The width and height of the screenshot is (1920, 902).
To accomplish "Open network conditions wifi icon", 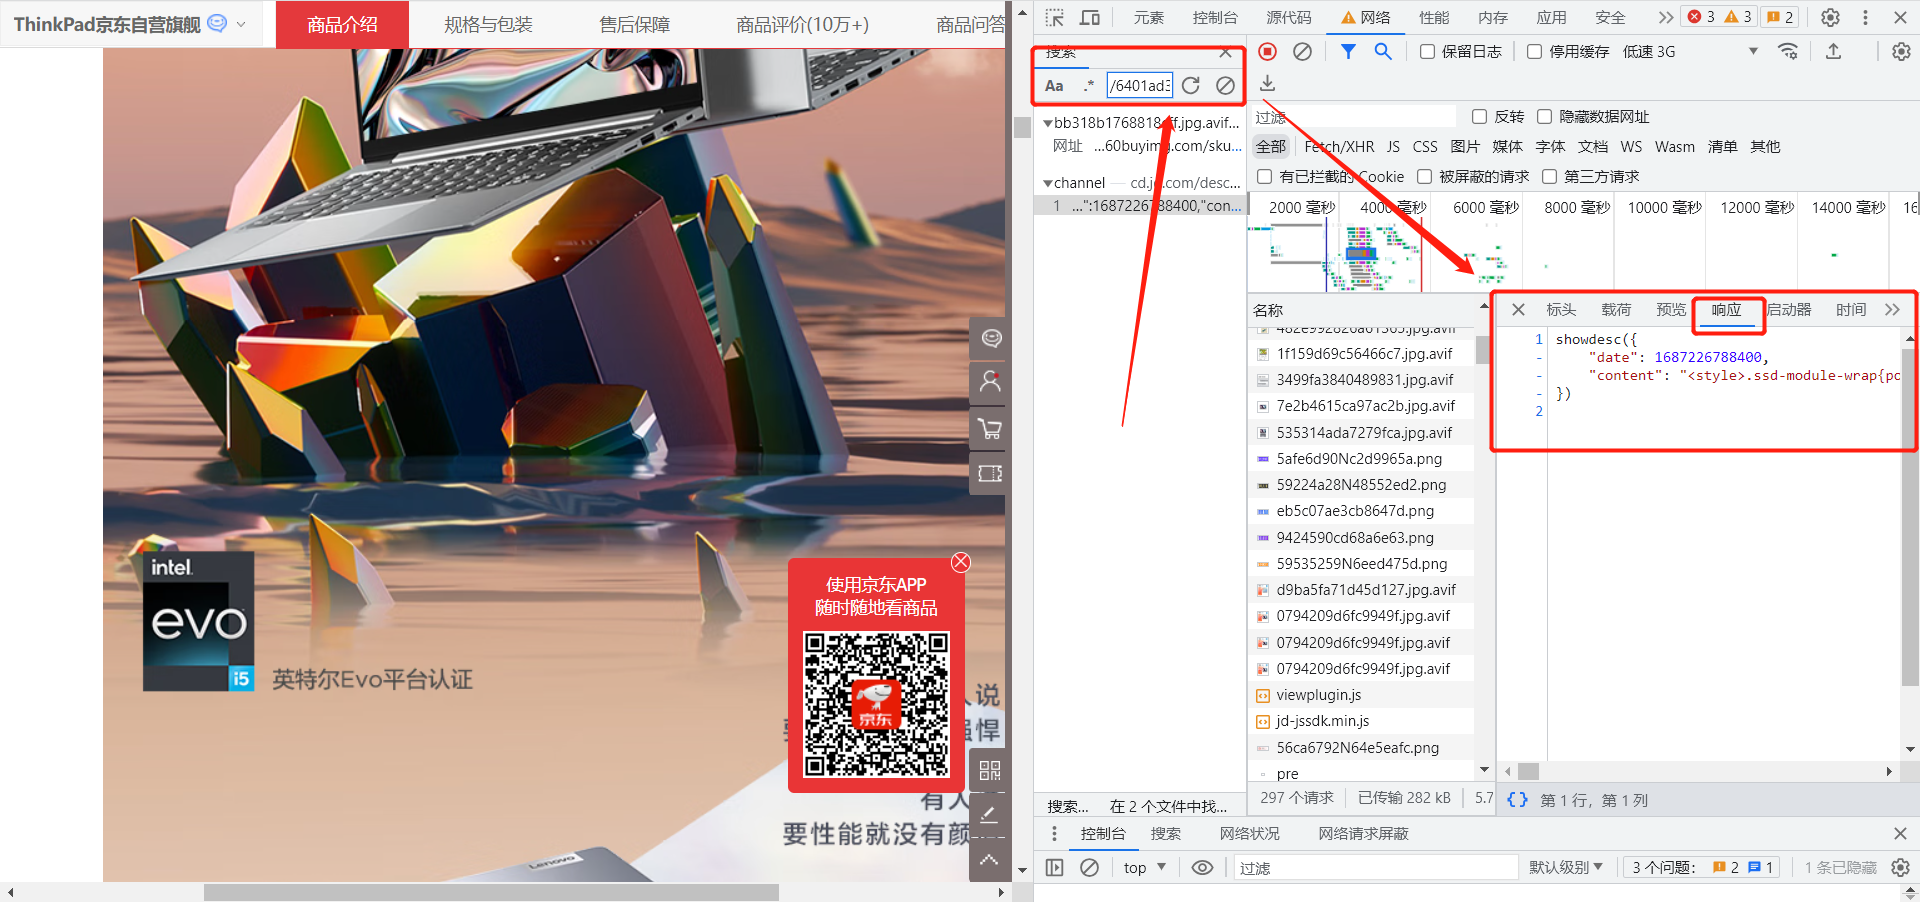I will pyautogui.click(x=1788, y=51).
